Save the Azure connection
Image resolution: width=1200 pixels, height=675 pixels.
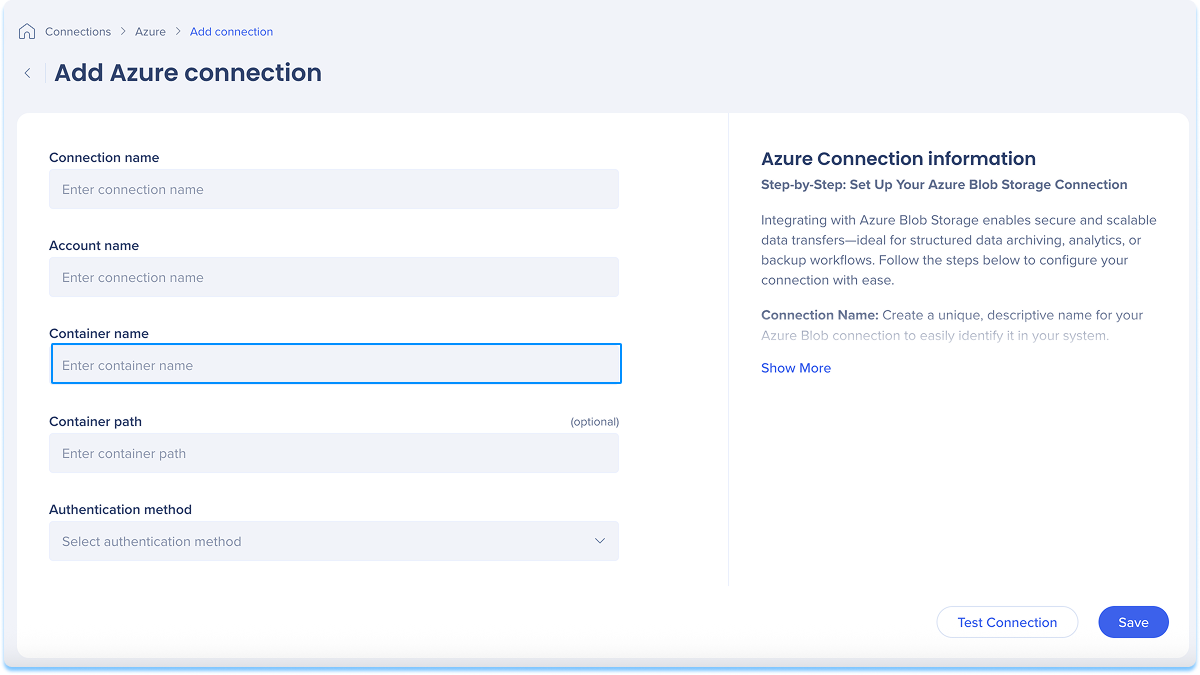pos(1133,622)
